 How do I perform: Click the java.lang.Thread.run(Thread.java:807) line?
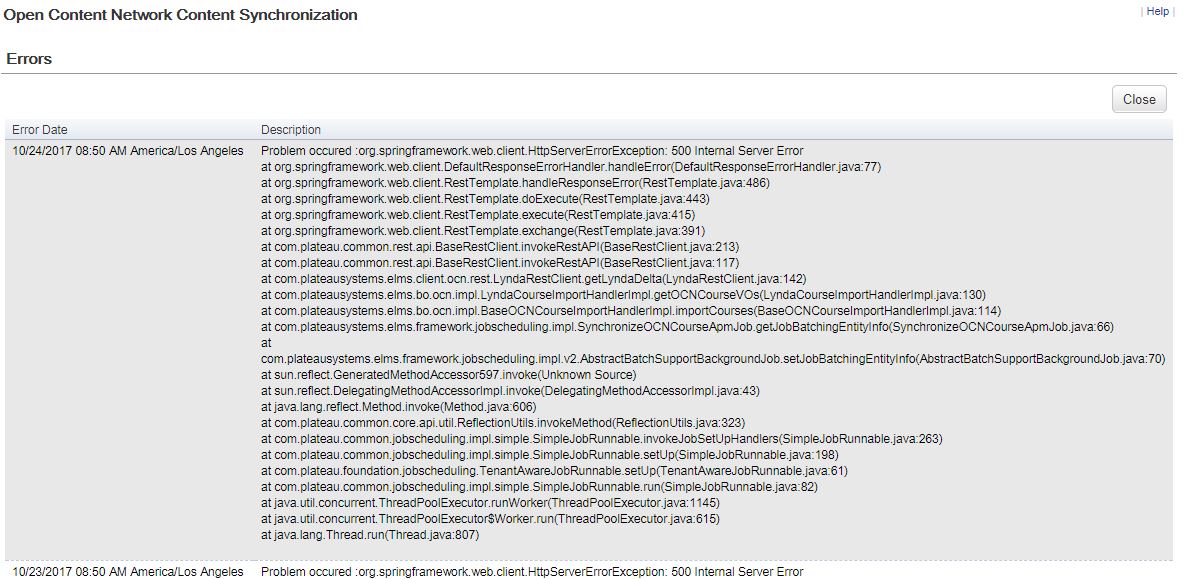pos(370,535)
